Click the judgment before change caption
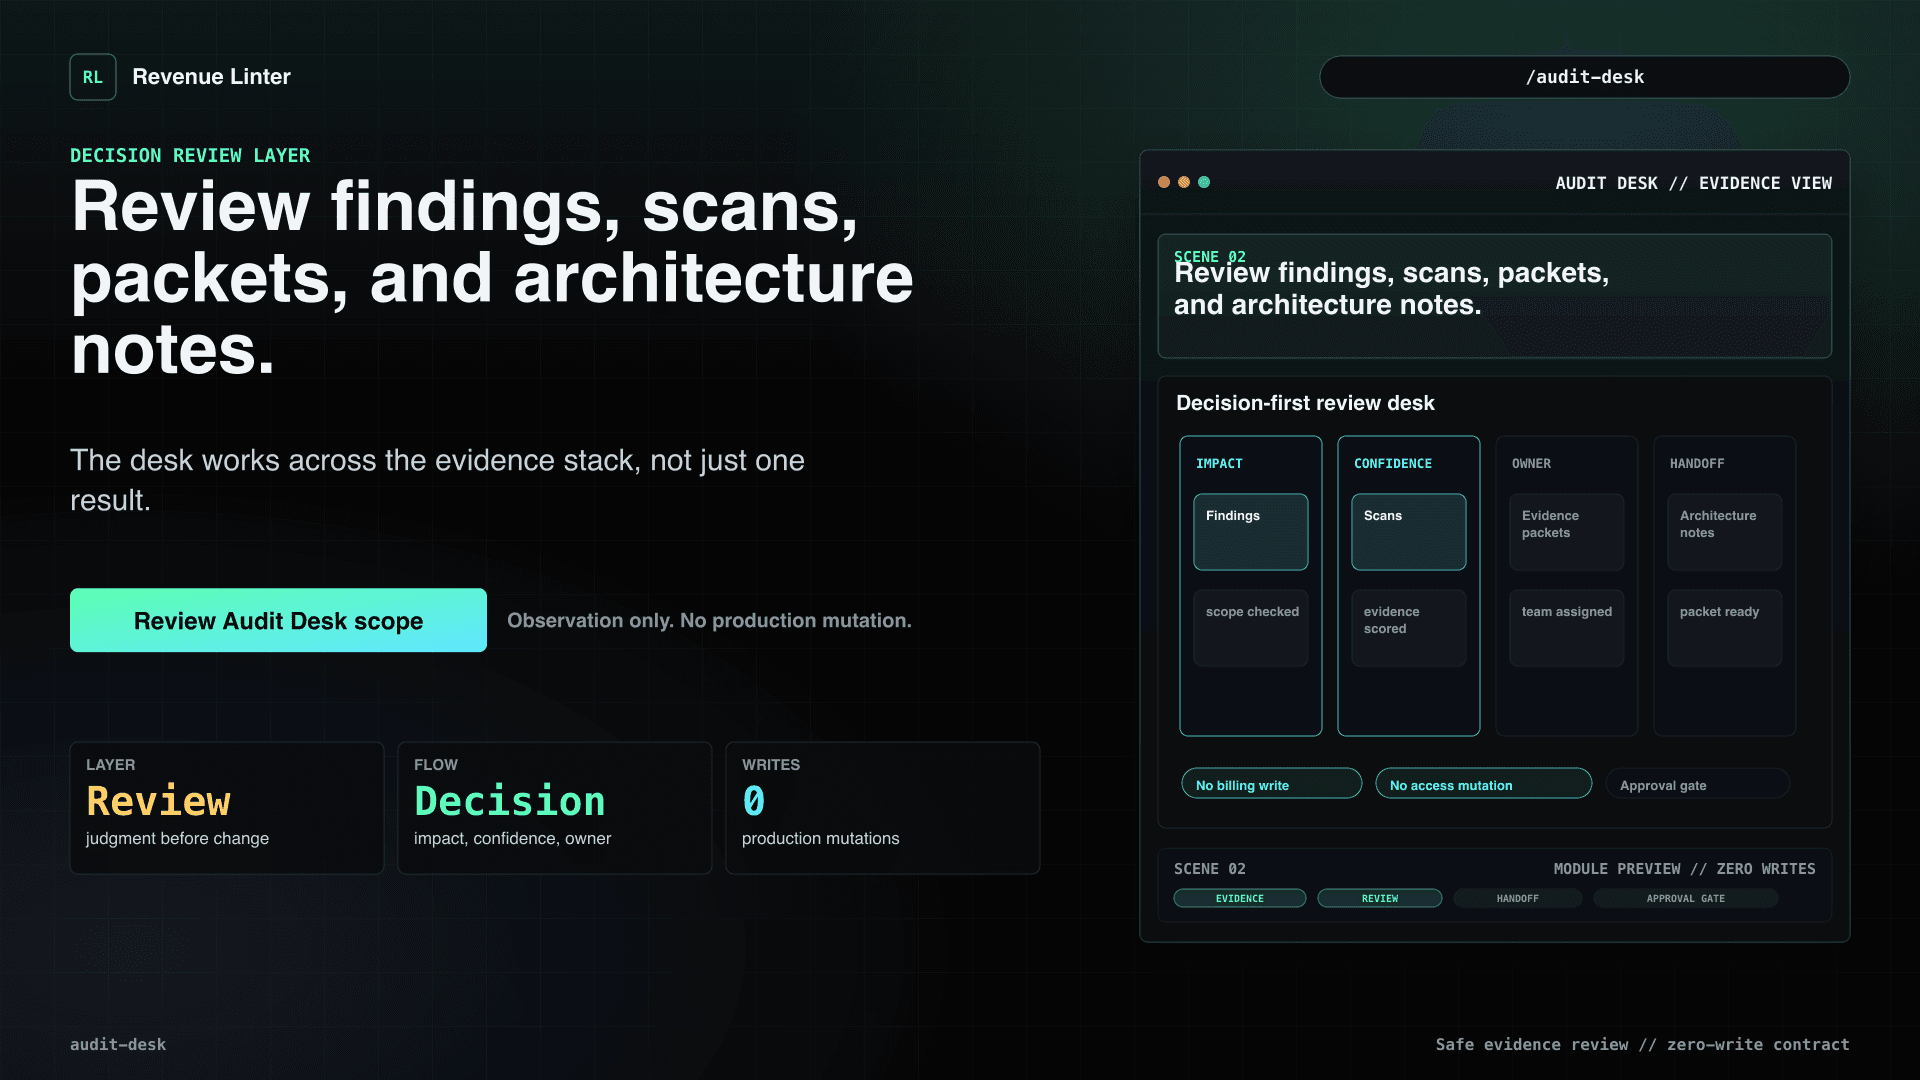1920x1080 pixels. coord(177,838)
